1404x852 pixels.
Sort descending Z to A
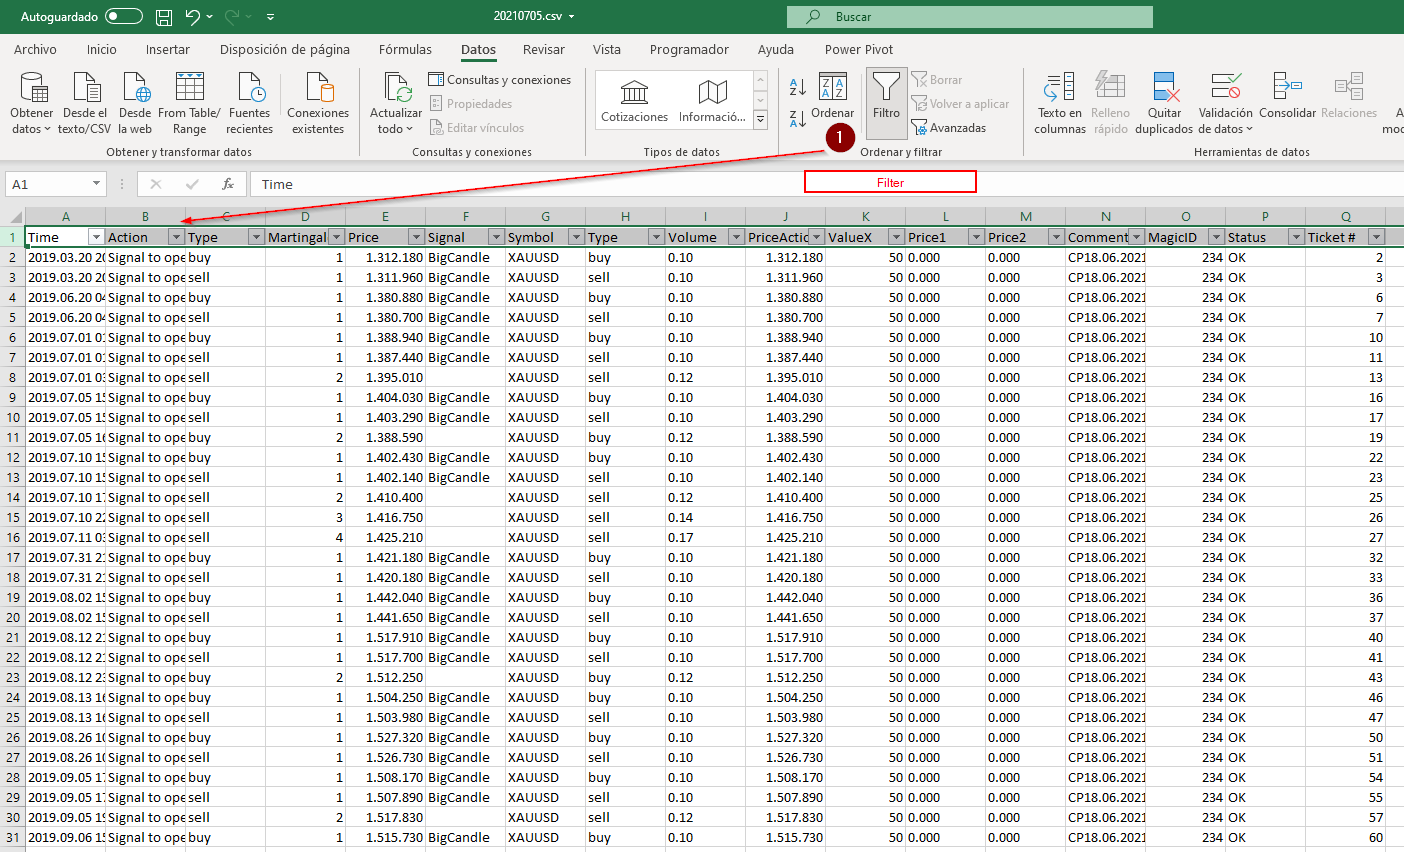pos(798,119)
